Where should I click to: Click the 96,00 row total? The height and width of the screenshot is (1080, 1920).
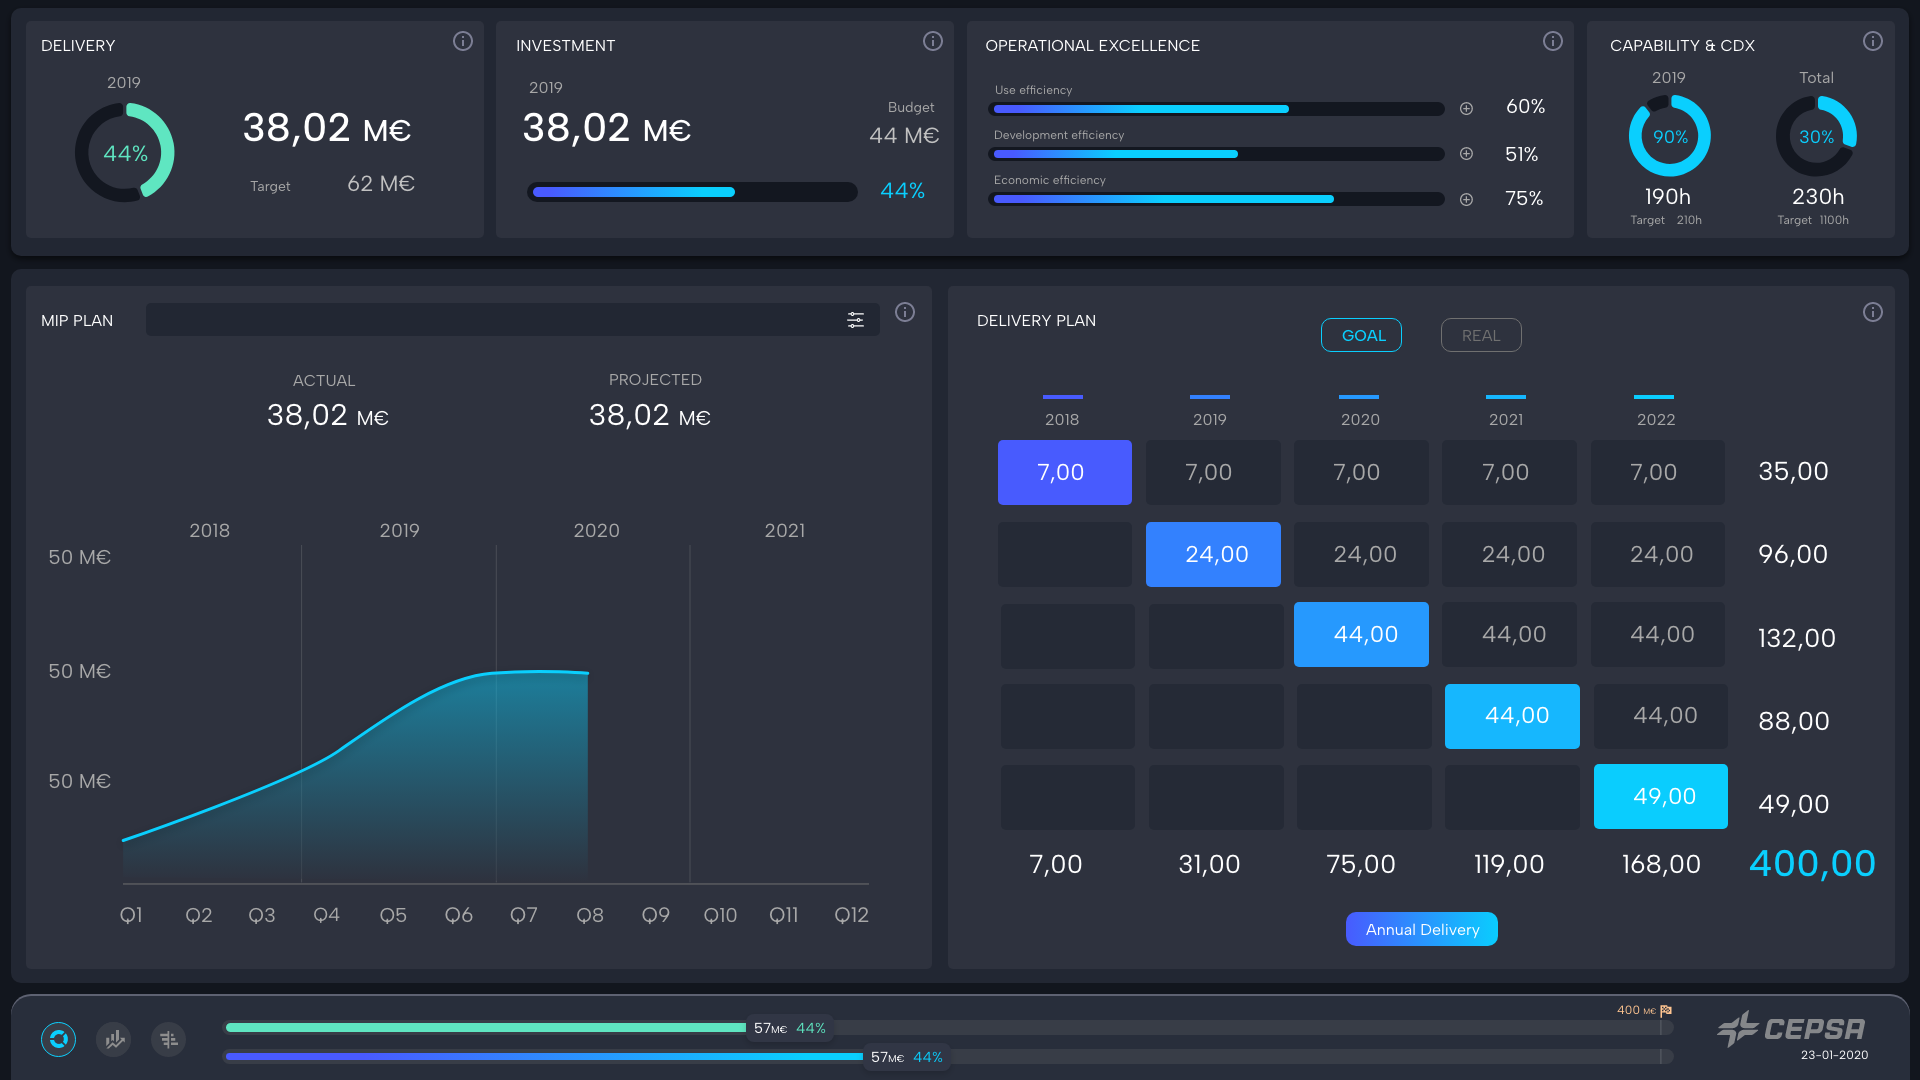[x=1793, y=554]
